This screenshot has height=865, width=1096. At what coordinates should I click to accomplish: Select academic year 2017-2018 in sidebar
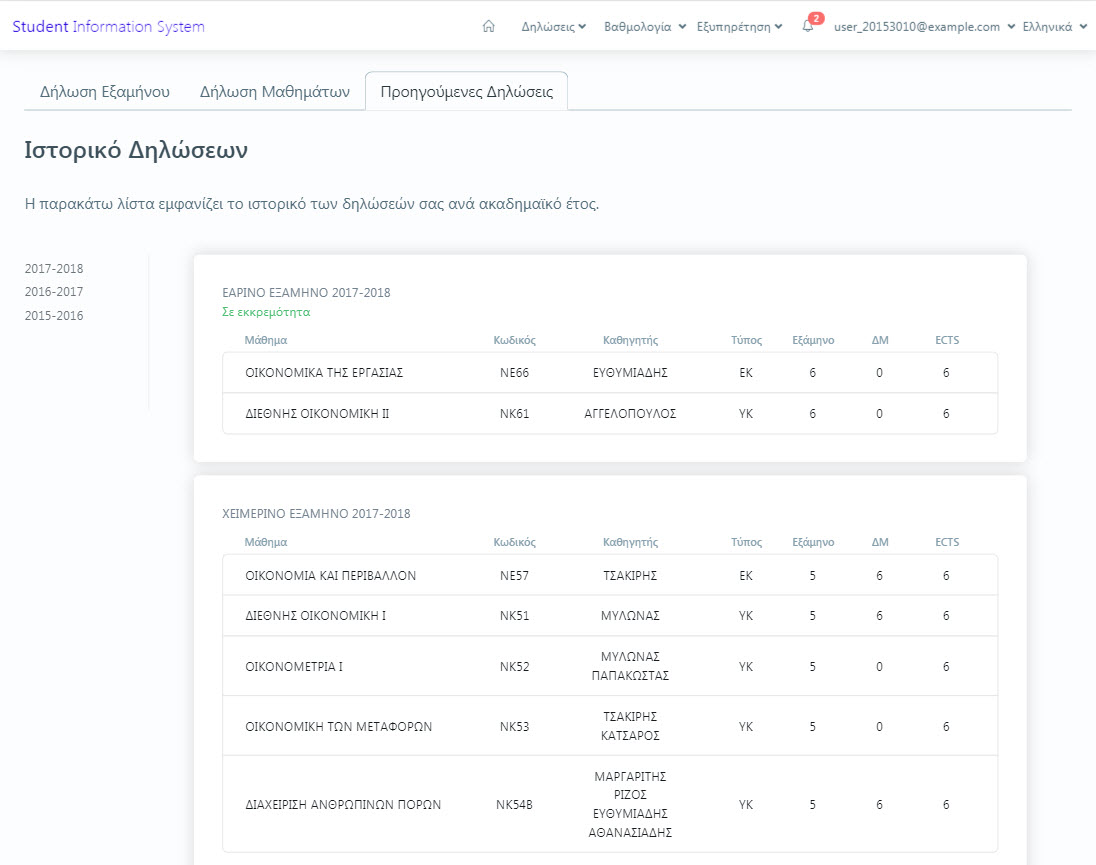(x=54, y=269)
